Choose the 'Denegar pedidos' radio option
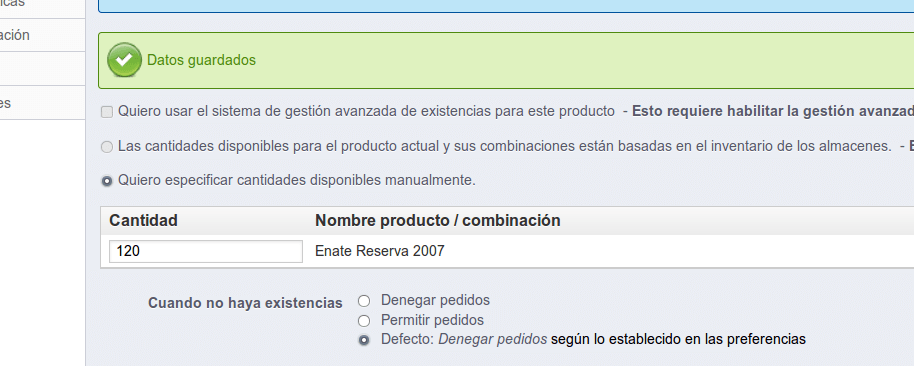The image size is (914, 366). pos(364,301)
